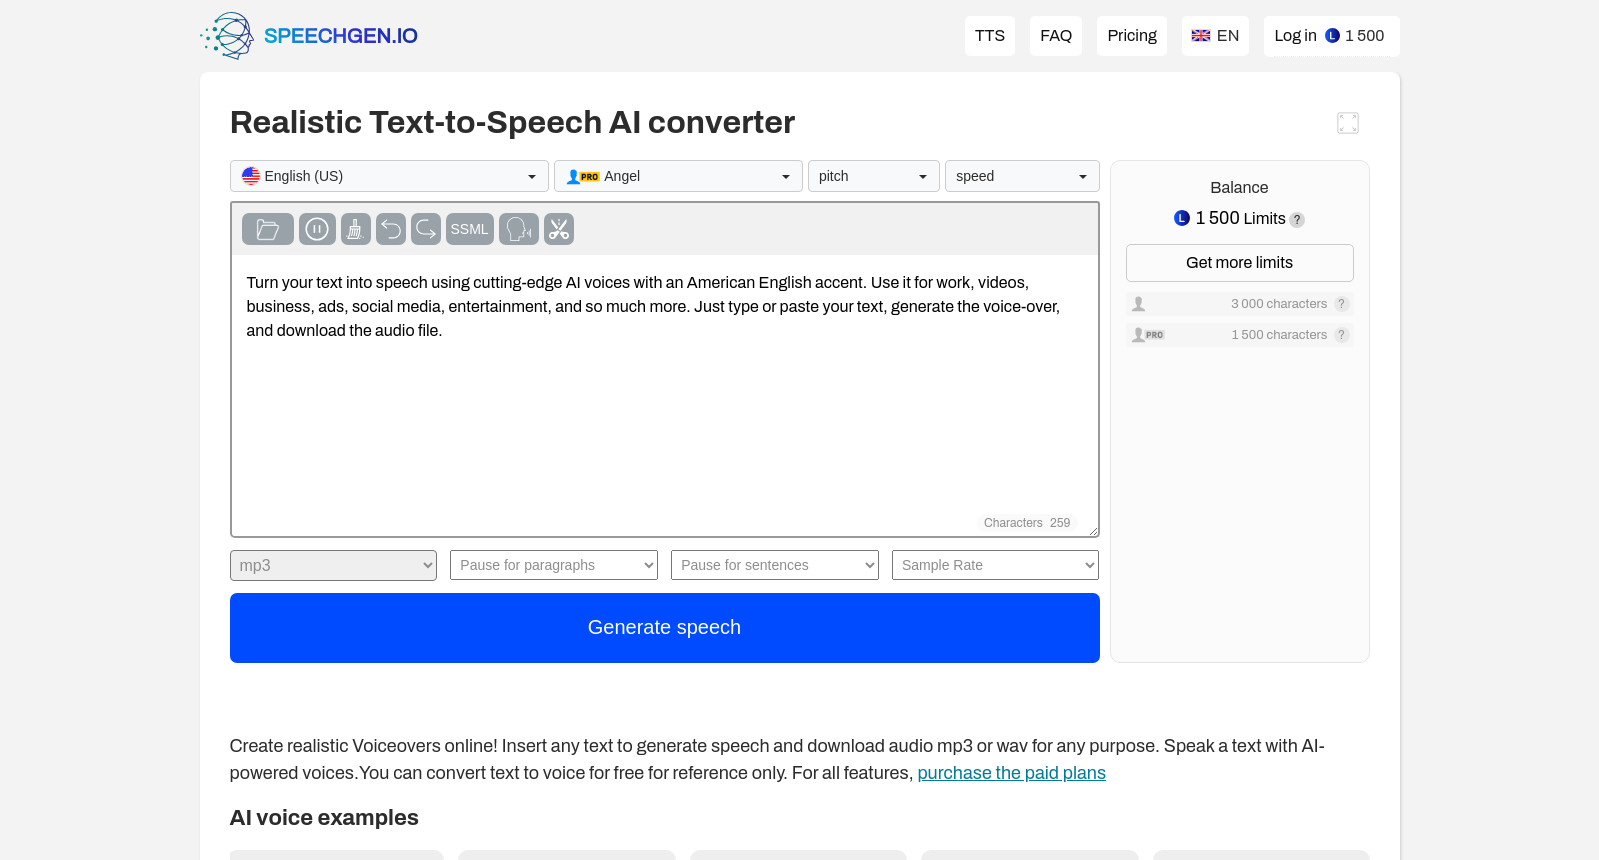Click the PRO voice user icon row
The height and width of the screenshot is (860, 1599).
click(1239, 335)
